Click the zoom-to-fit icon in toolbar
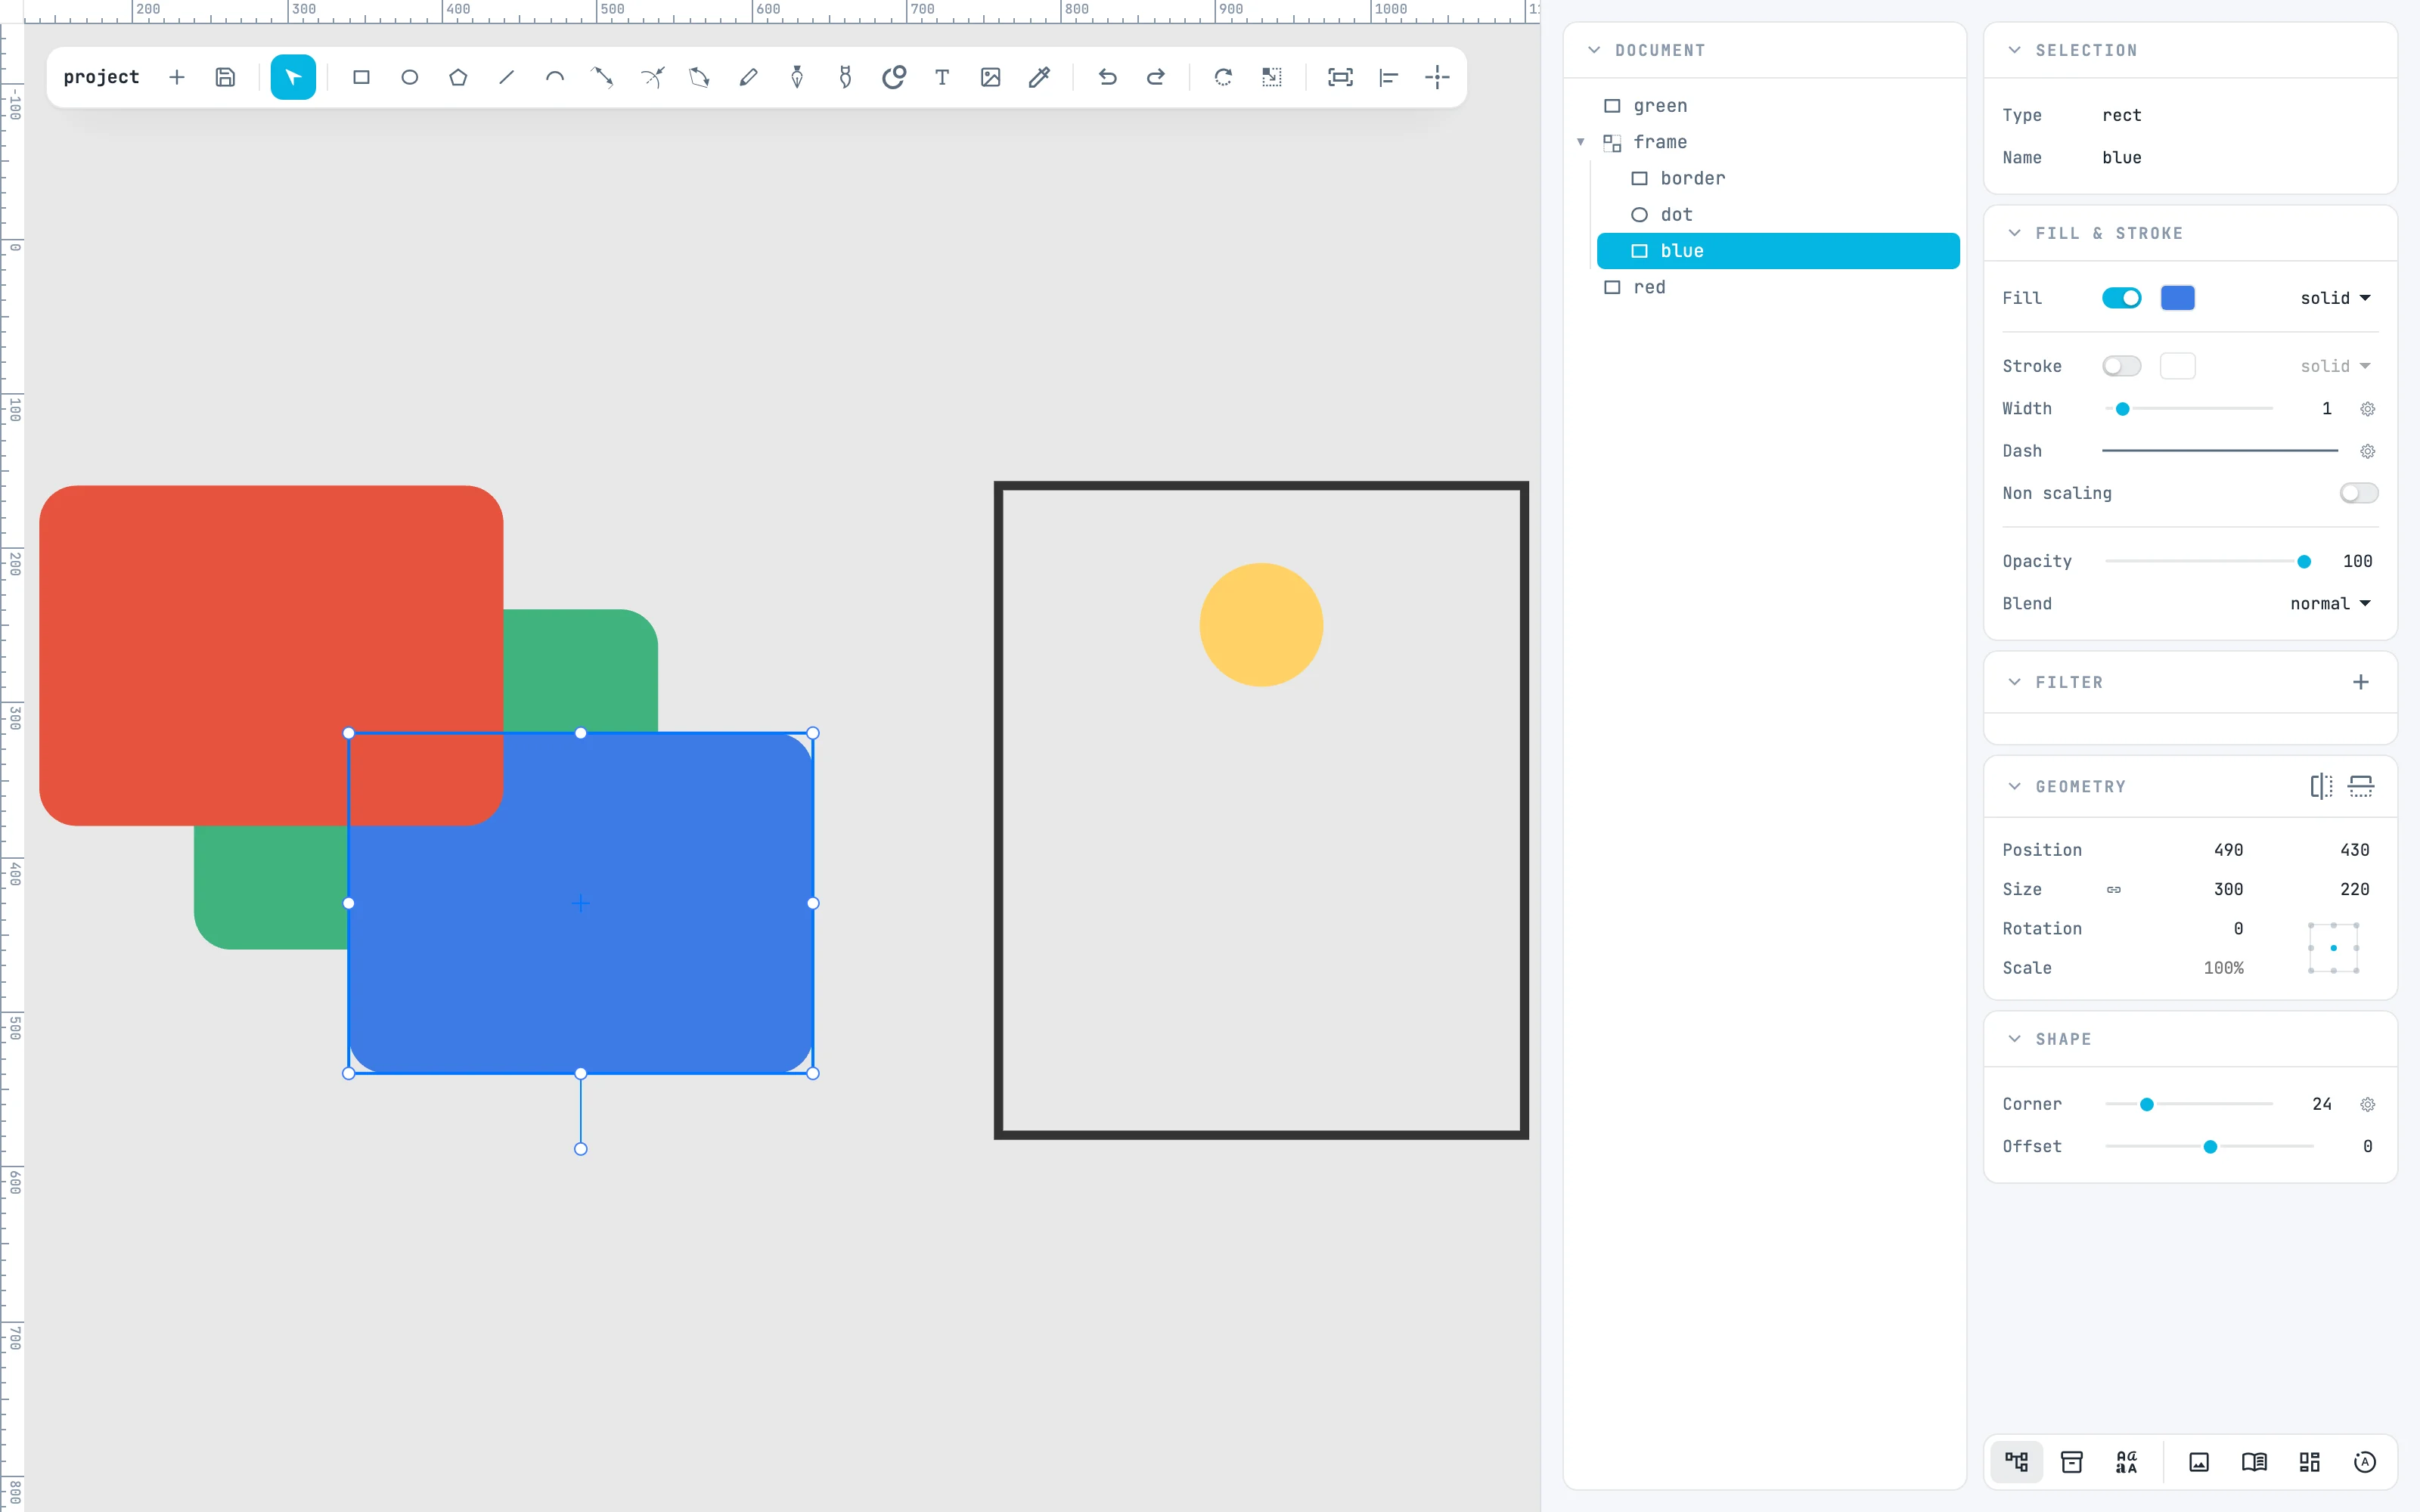This screenshot has height=1512, width=2420. (1340, 77)
